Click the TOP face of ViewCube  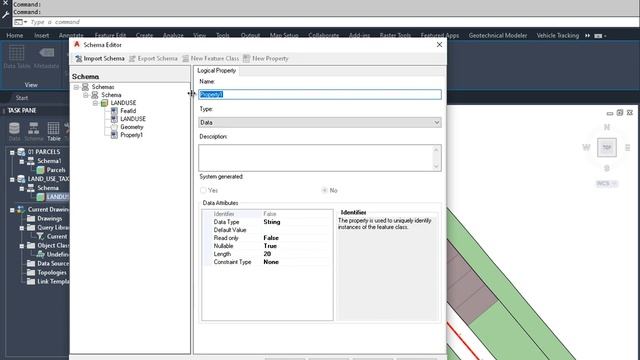[607, 147]
